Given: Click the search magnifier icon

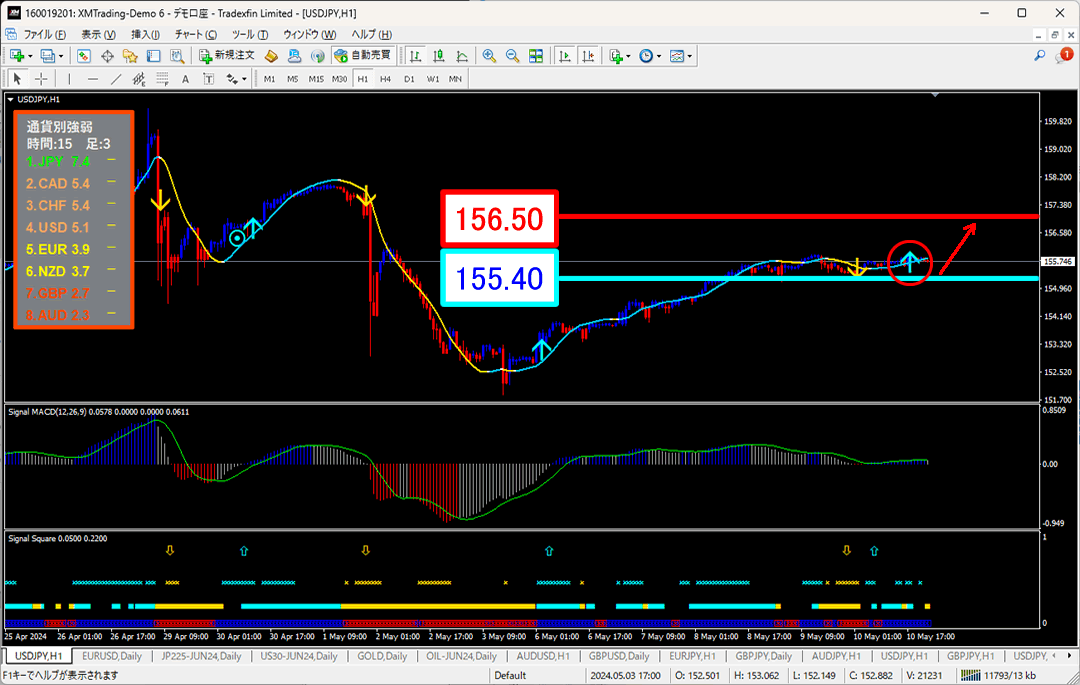Looking at the screenshot, I should pos(1039,56).
